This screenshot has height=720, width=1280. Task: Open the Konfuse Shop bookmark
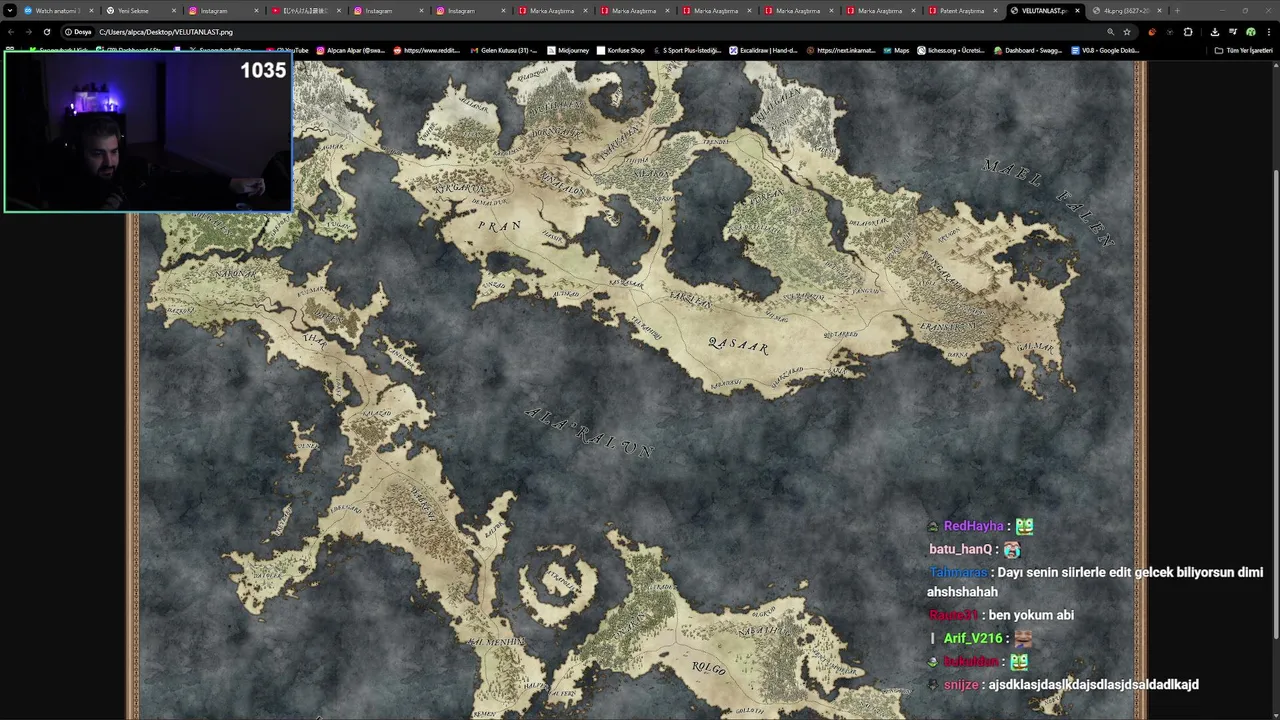621,50
